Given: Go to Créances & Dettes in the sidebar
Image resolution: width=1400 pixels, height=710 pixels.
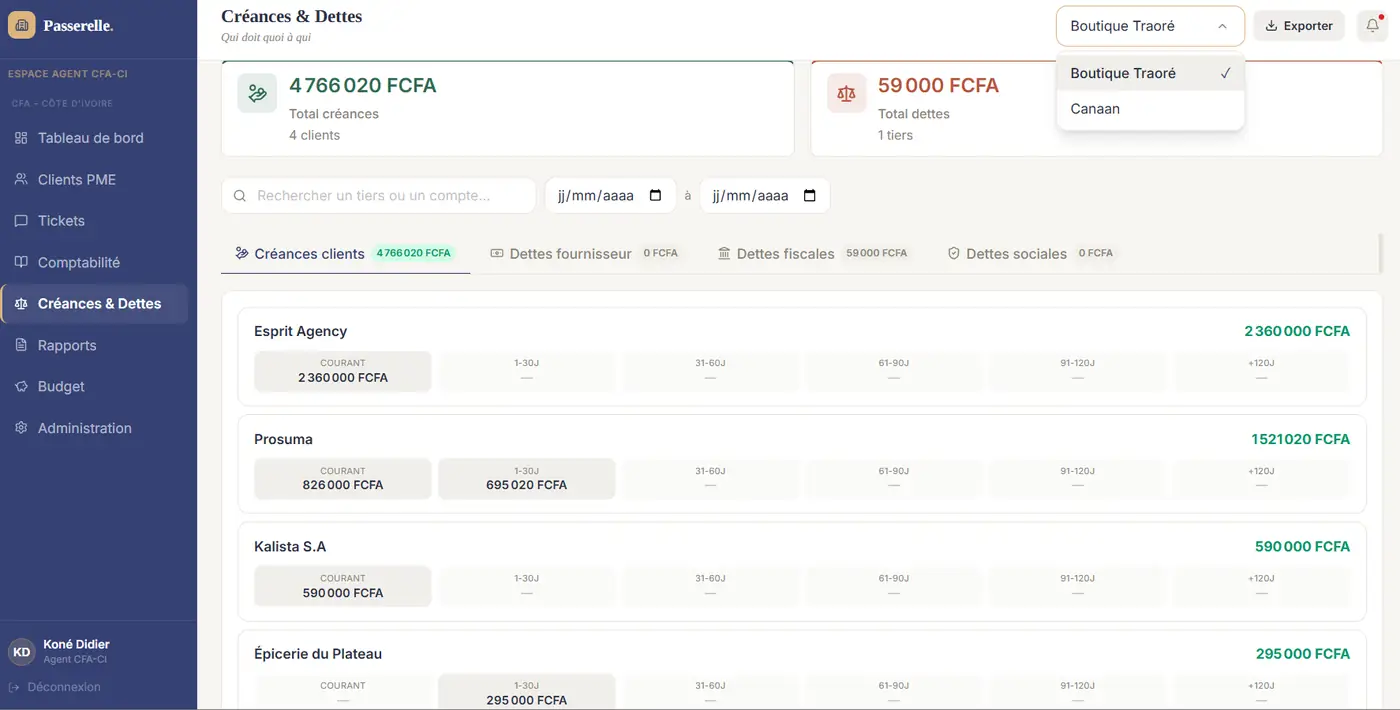Looking at the screenshot, I should [94, 304].
